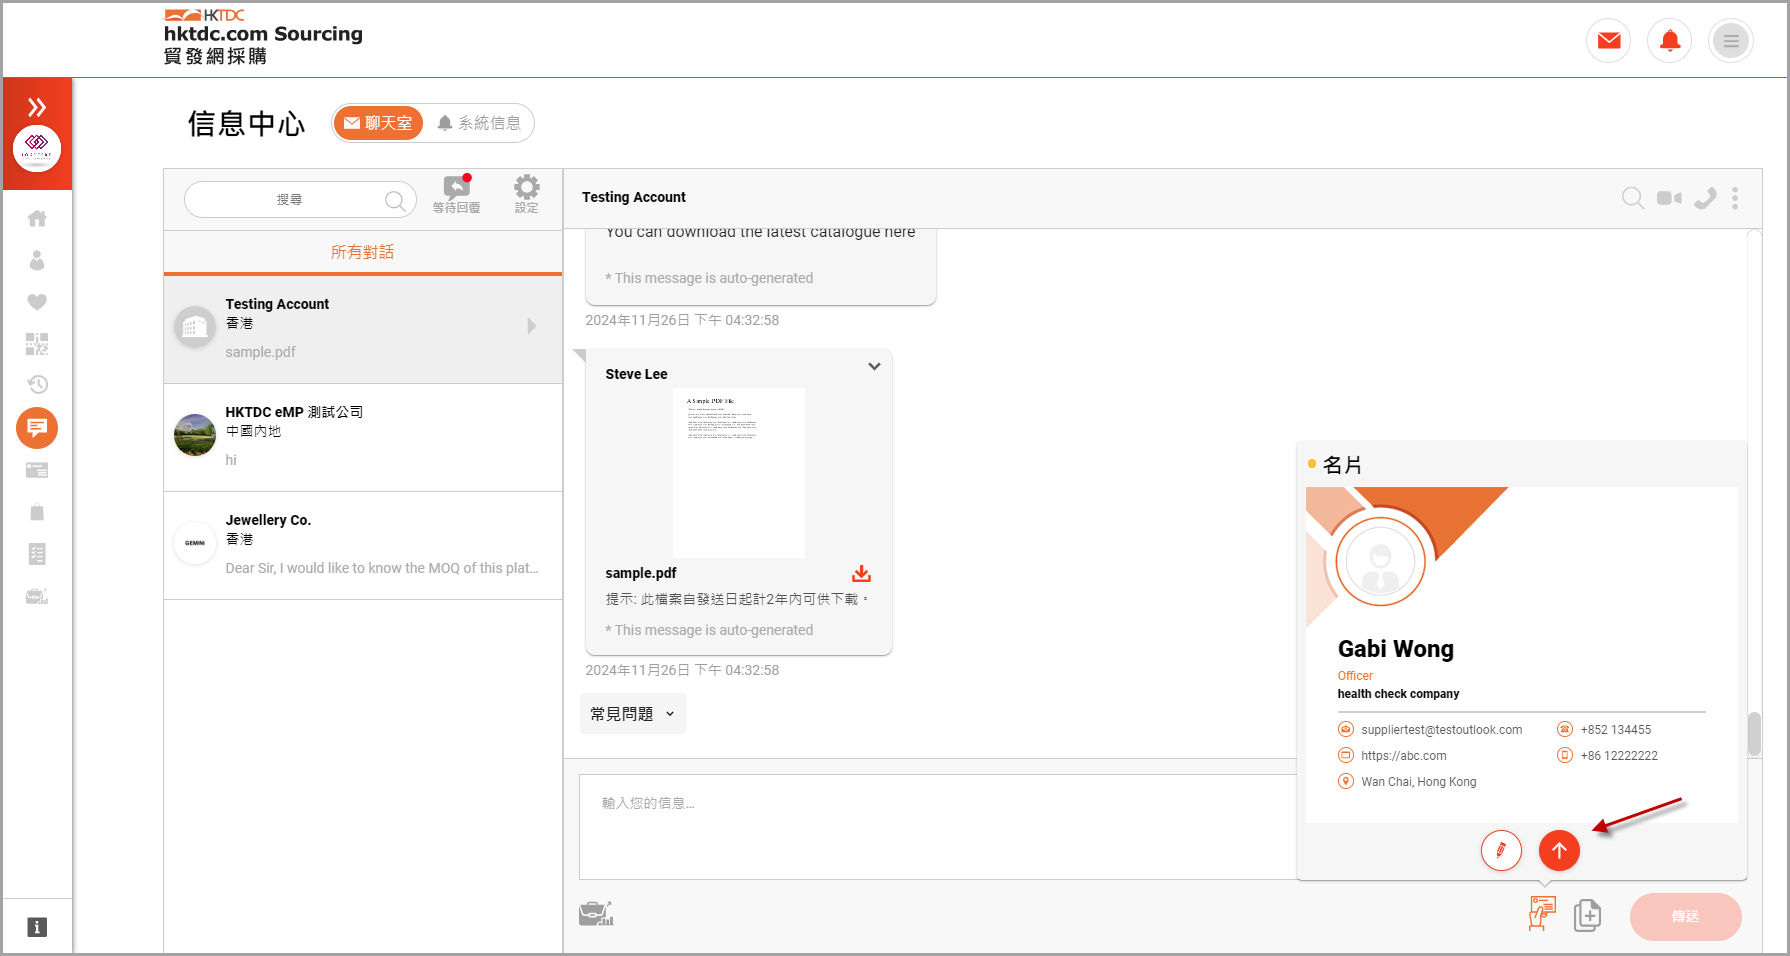
Task: Open the notification bell in header
Action: point(1670,41)
